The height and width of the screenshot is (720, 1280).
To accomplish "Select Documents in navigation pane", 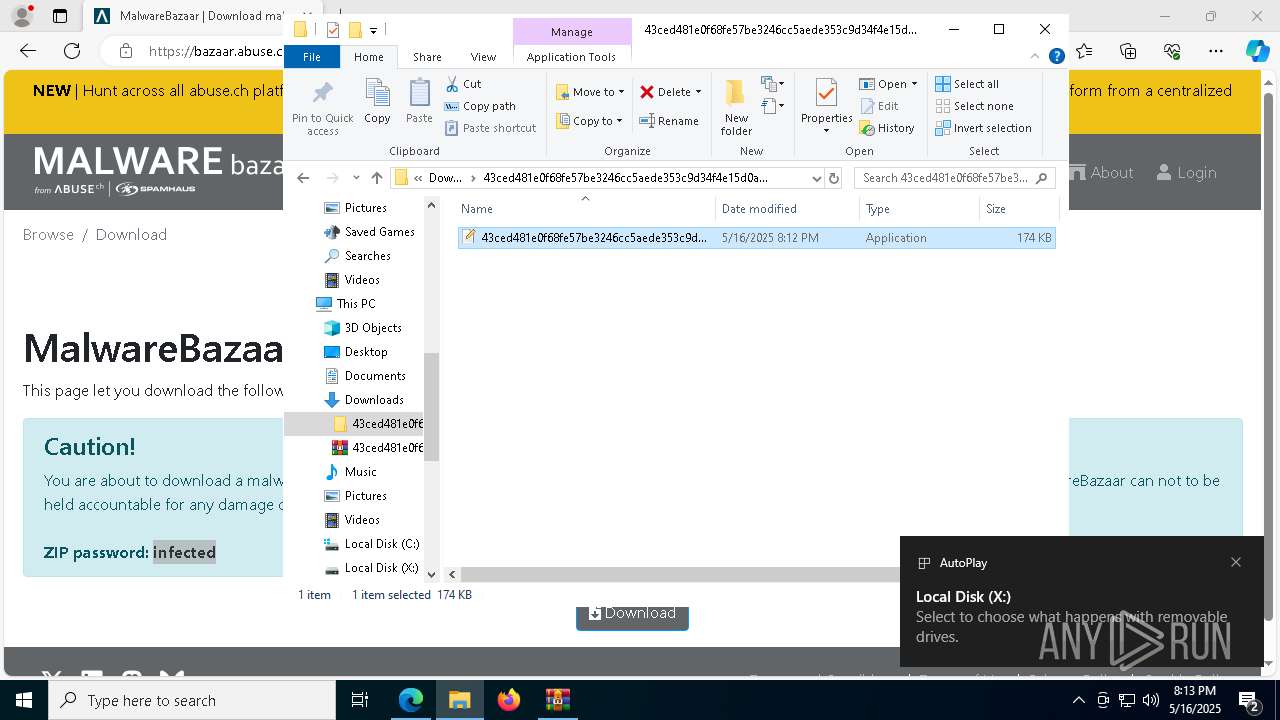I will [365, 376].
